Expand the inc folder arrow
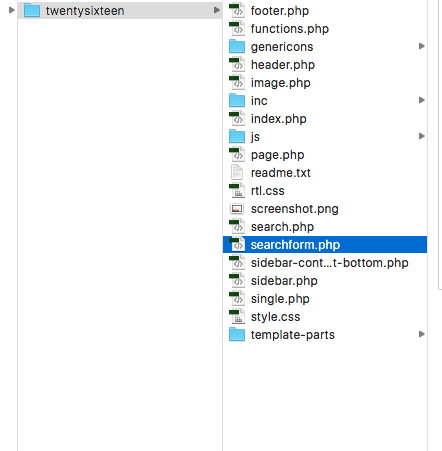 422,100
